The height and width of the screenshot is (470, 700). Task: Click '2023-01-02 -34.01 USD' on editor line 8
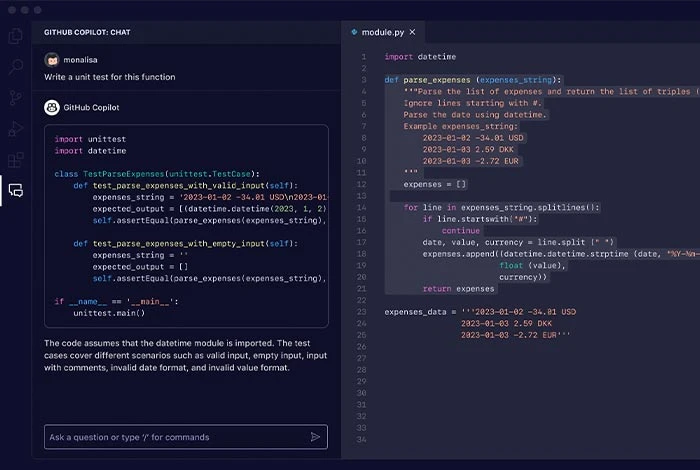tap(473, 138)
